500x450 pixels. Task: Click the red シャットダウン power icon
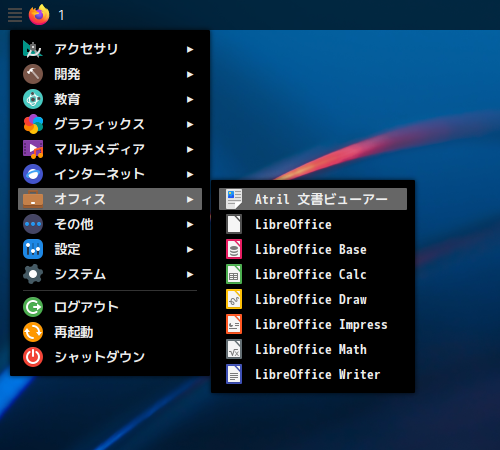point(33,357)
